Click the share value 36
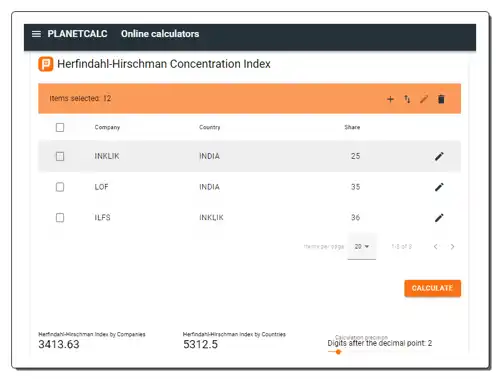This screenshot has width=500, height=379. (x=355, y=218)
